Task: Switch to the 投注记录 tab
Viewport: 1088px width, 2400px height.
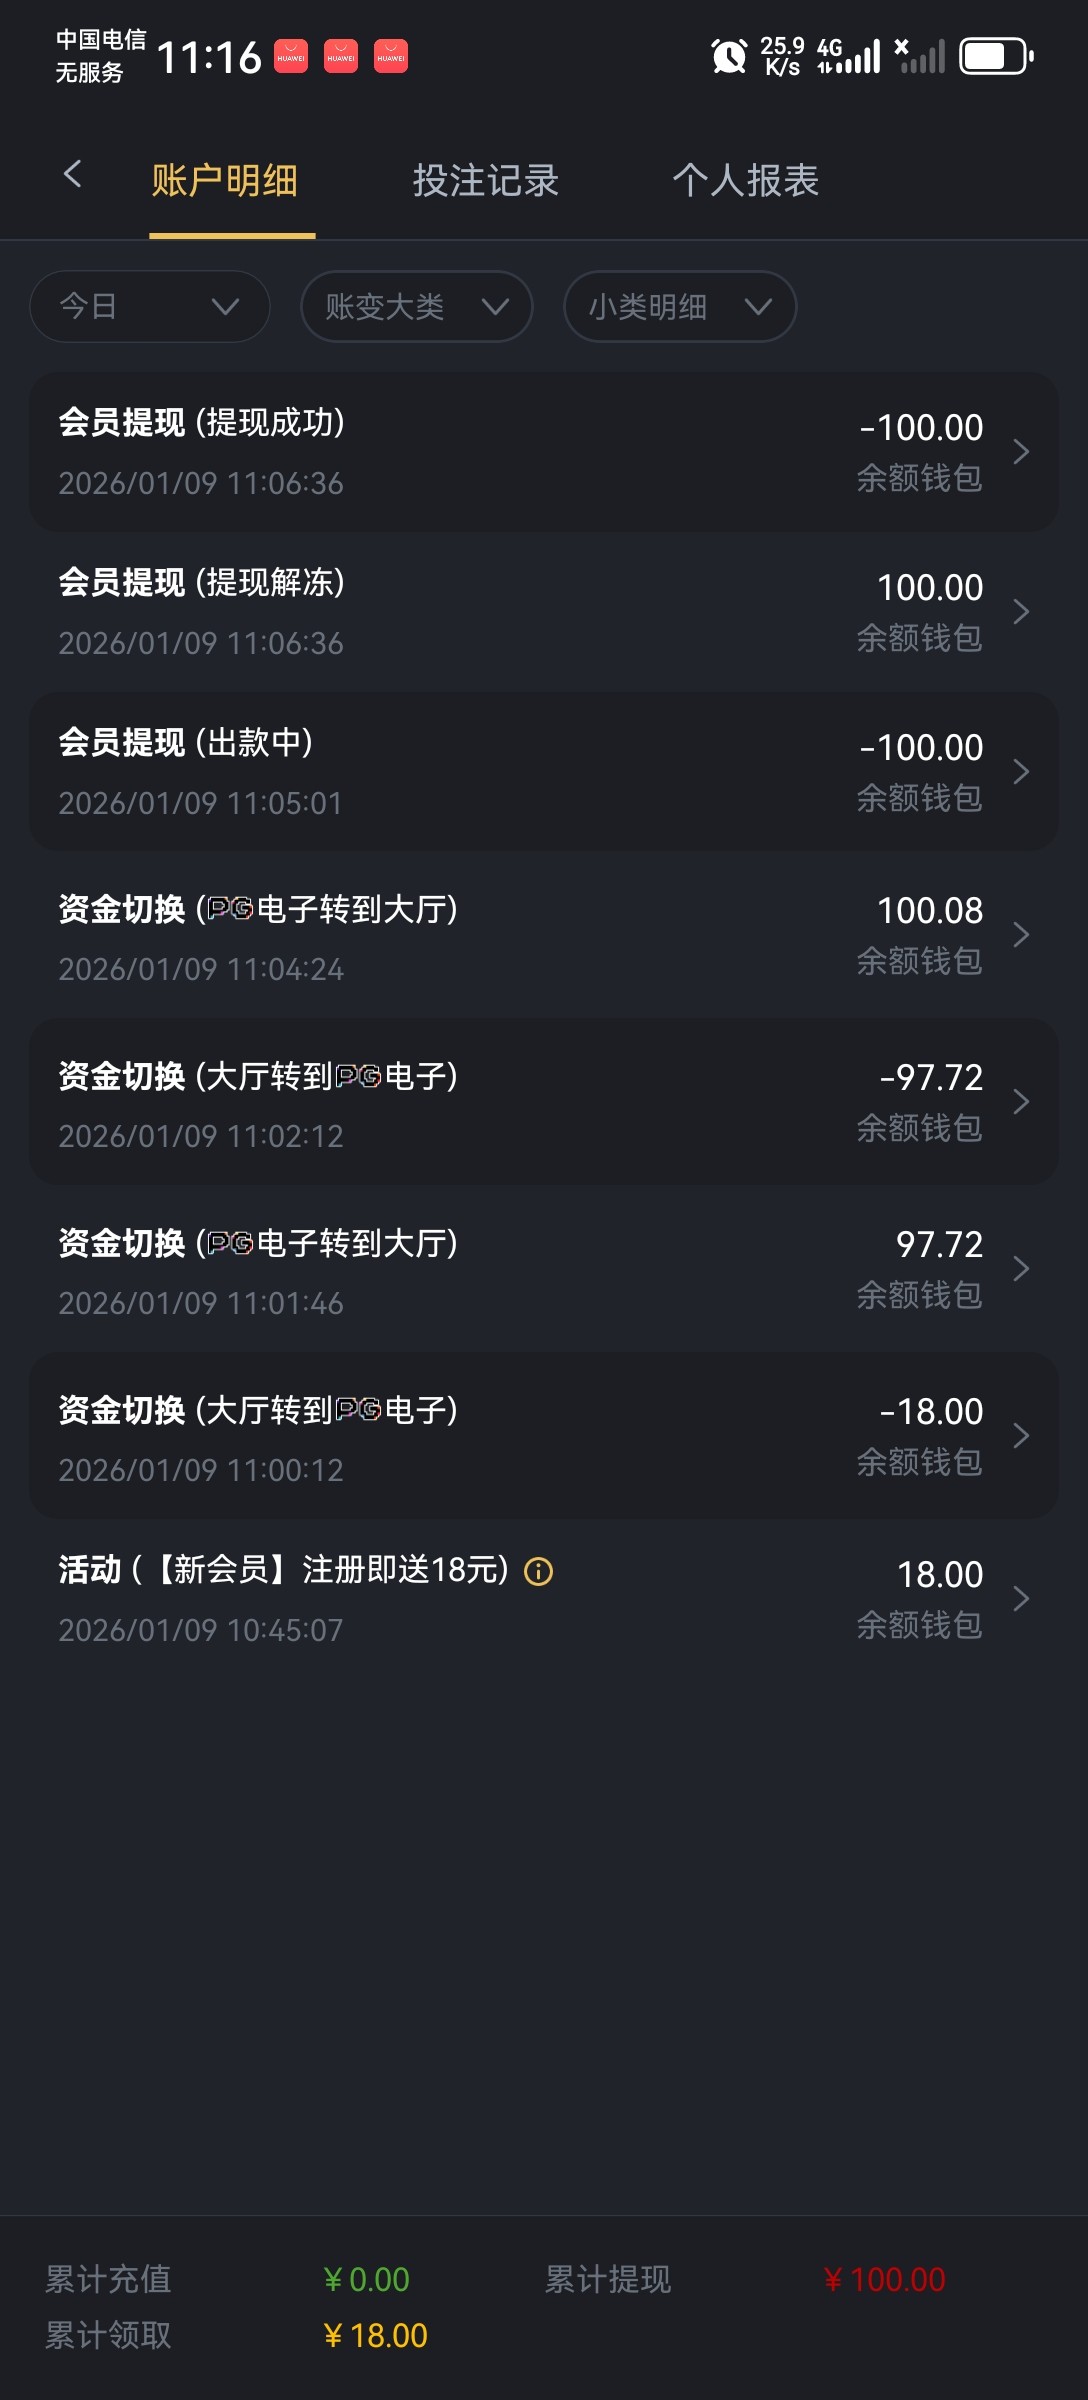Action: click(x=486, y=181)
